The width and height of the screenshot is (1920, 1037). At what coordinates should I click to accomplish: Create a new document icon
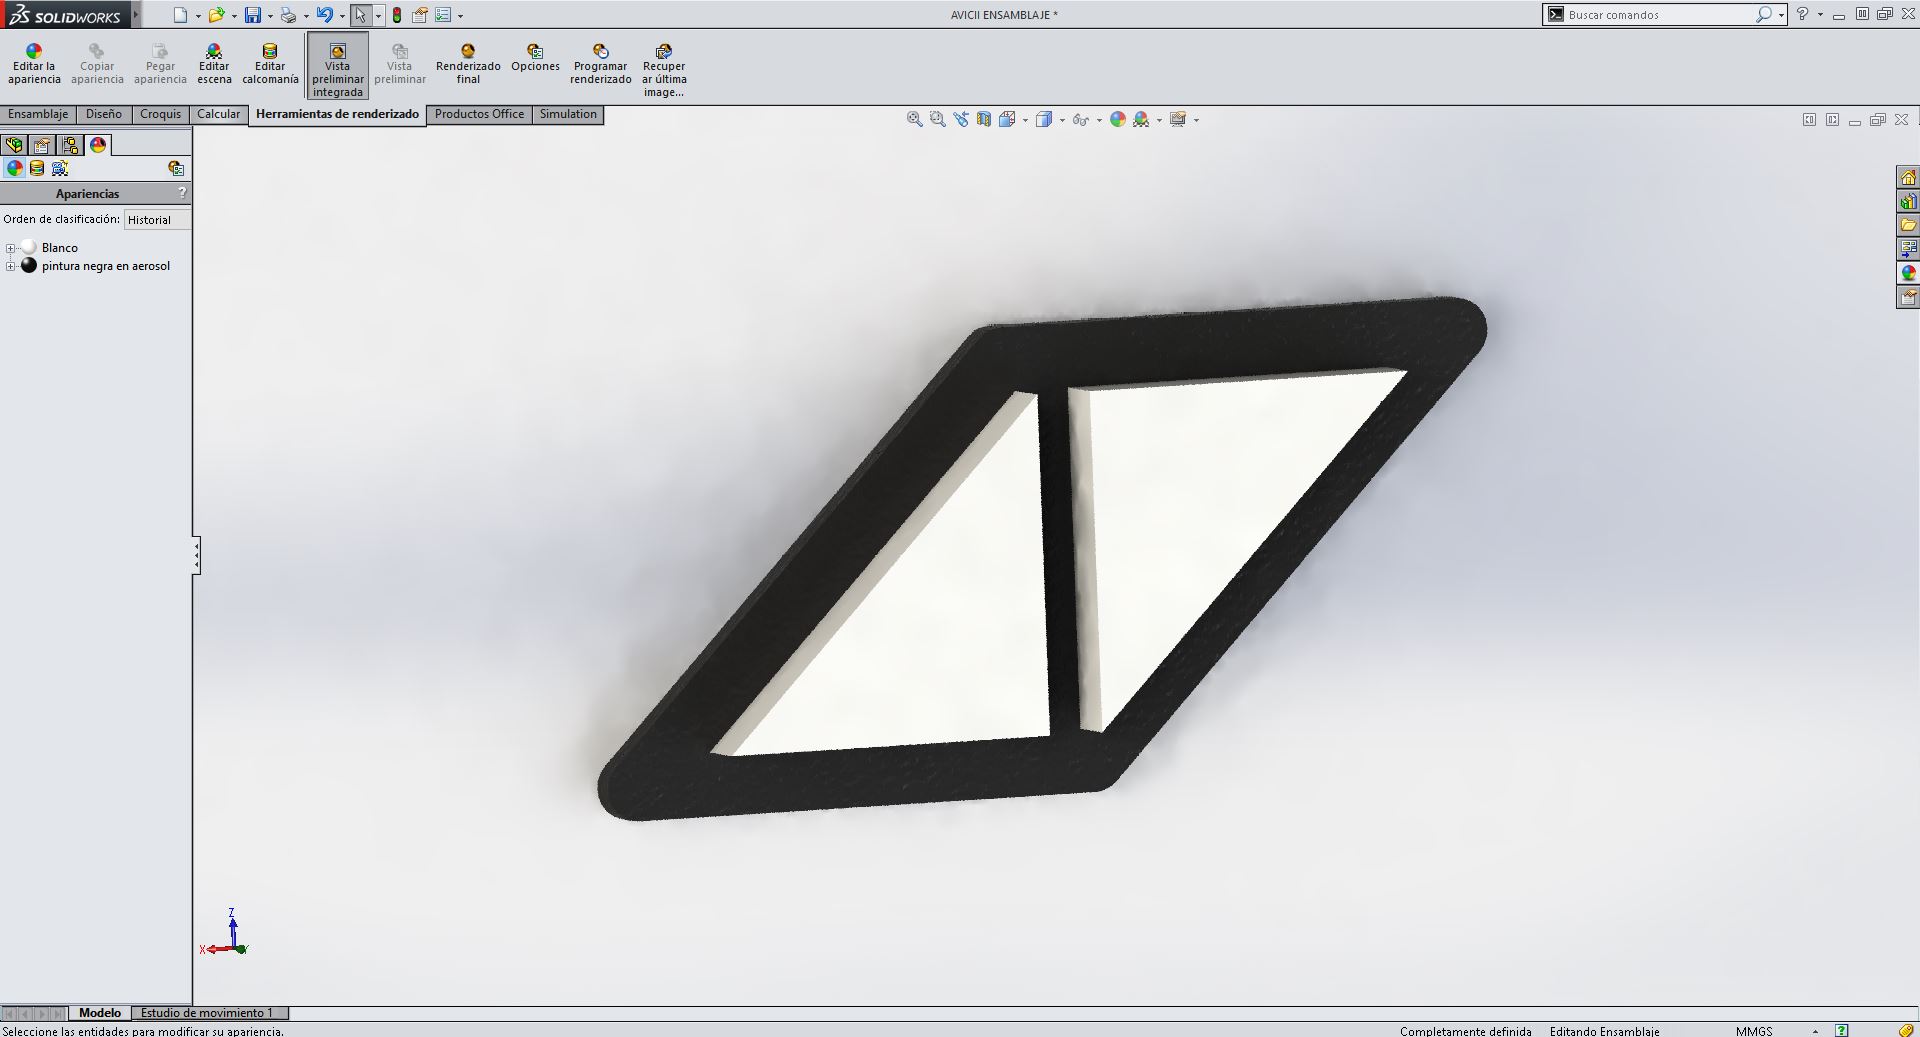[x=180, y=15]
